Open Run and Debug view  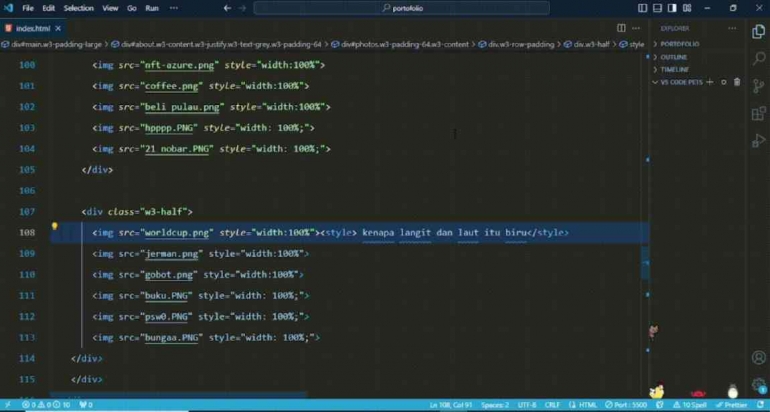pos(758,141)
